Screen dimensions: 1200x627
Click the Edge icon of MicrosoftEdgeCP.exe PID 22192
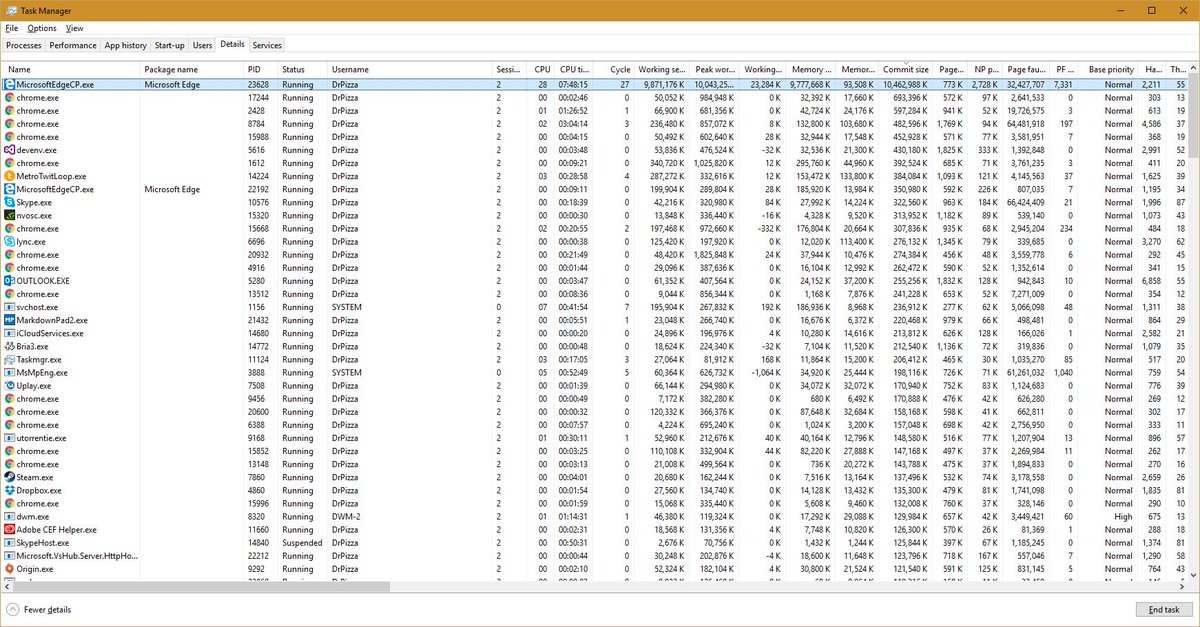point(9,189)
